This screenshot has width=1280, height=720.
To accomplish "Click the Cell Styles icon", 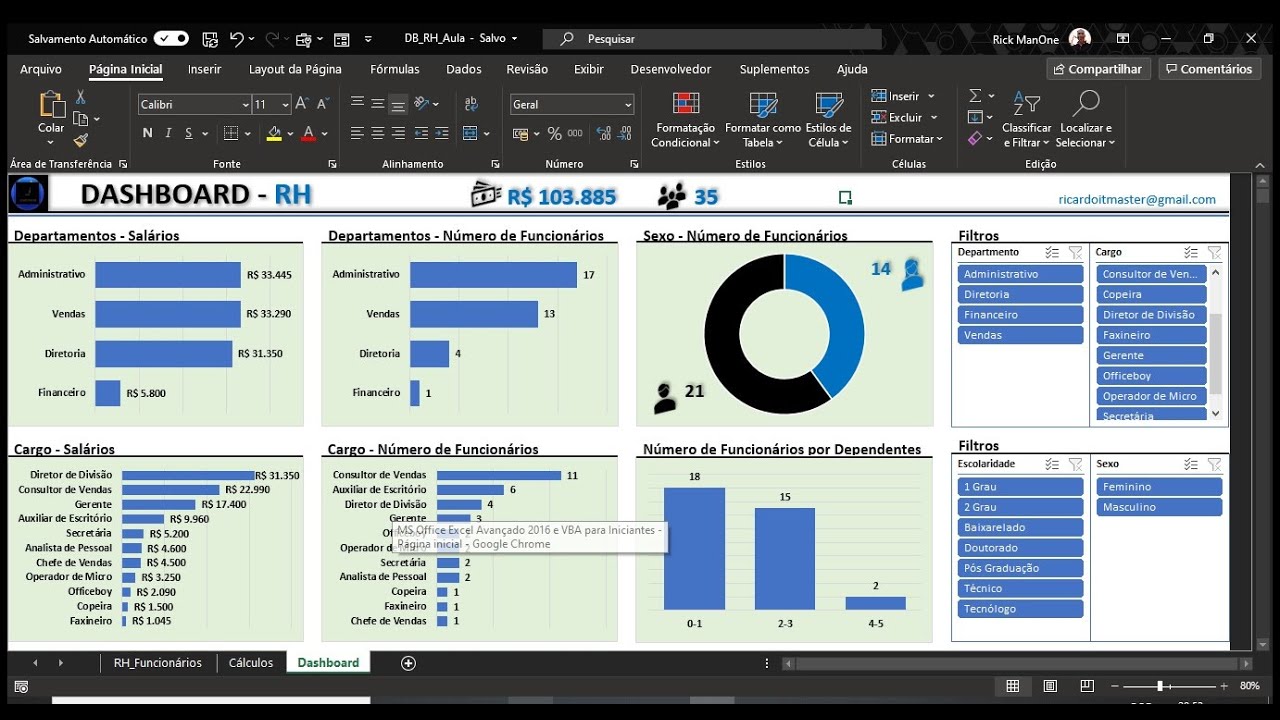I will 829,105.
